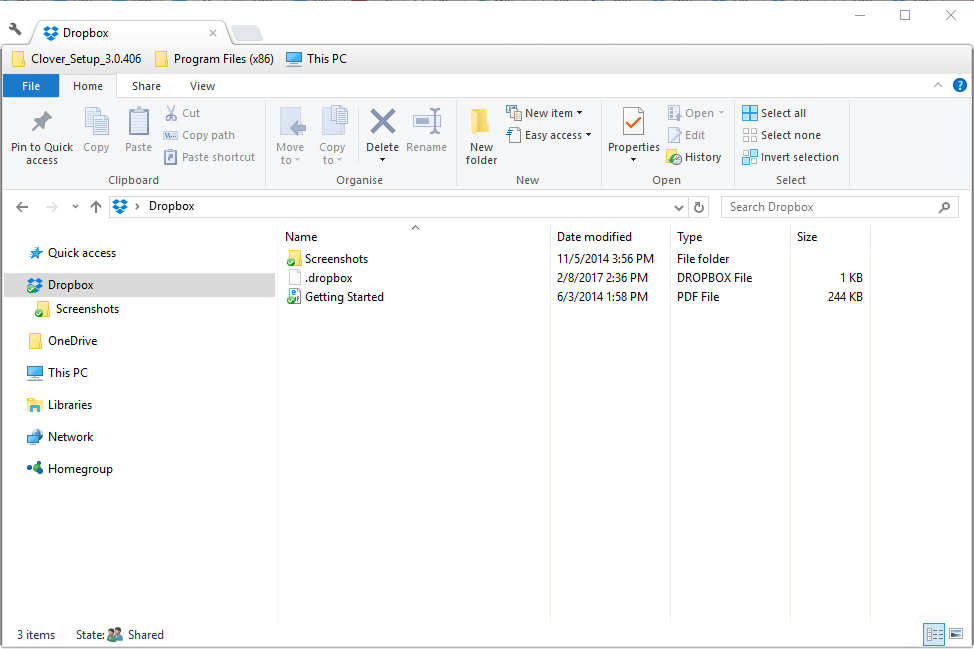Screen dimensions: 974x649
Task: Open the New item dropdown
Action: [x=545, y=113]
